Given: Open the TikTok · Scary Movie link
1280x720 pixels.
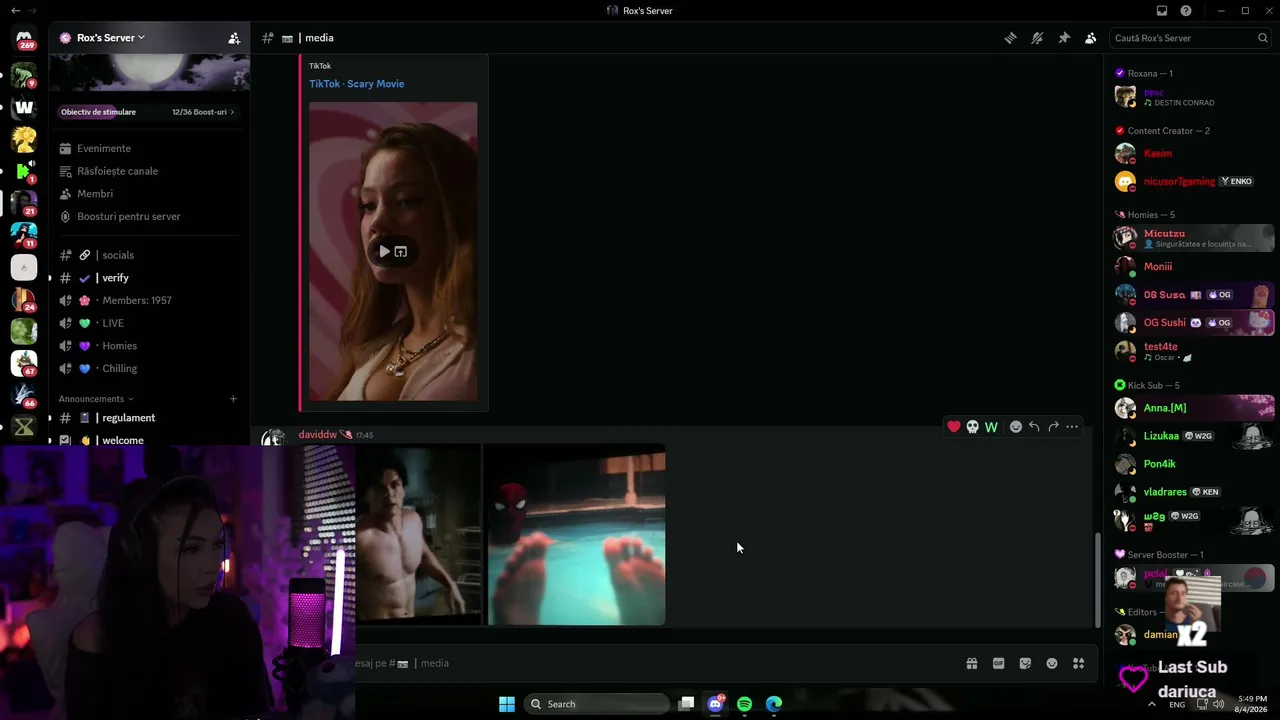Looking at the screenshot, I should pos(356,84).
